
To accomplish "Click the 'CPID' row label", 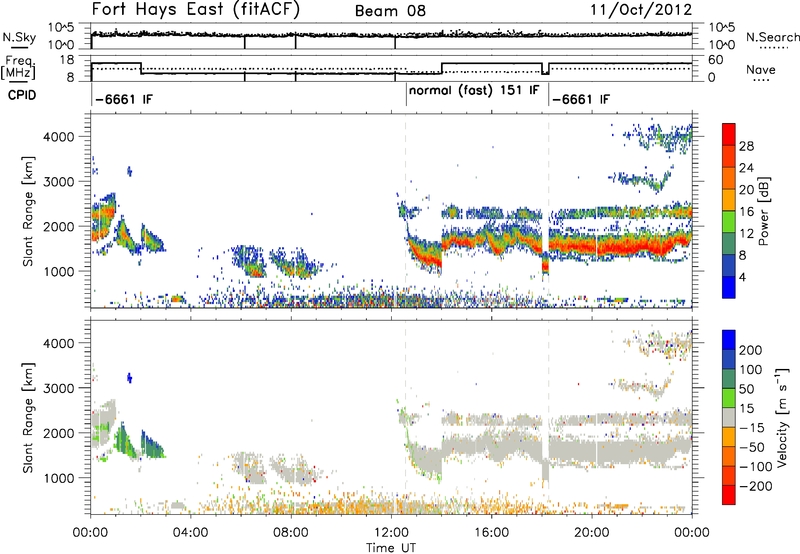I will (x=22, y=95).
